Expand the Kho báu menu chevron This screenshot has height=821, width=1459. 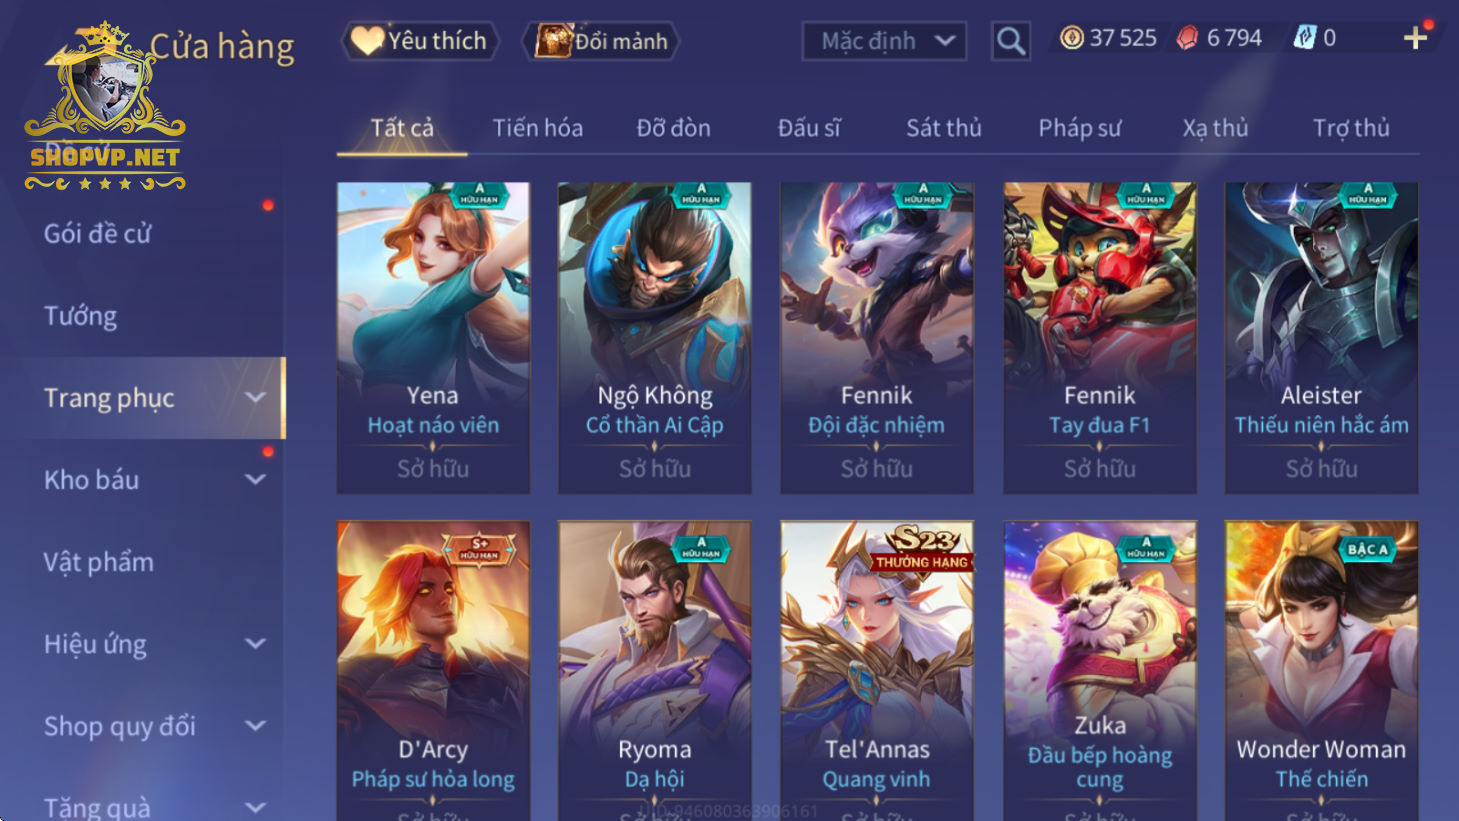(x=256, y=480)
